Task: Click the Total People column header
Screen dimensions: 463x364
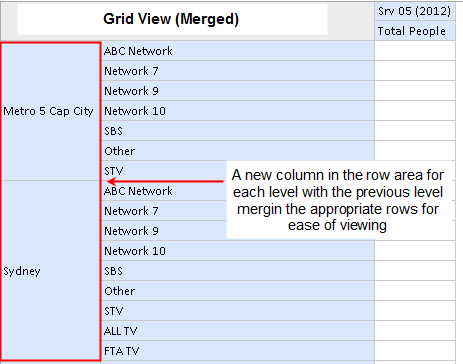Action: click(415, 31)
